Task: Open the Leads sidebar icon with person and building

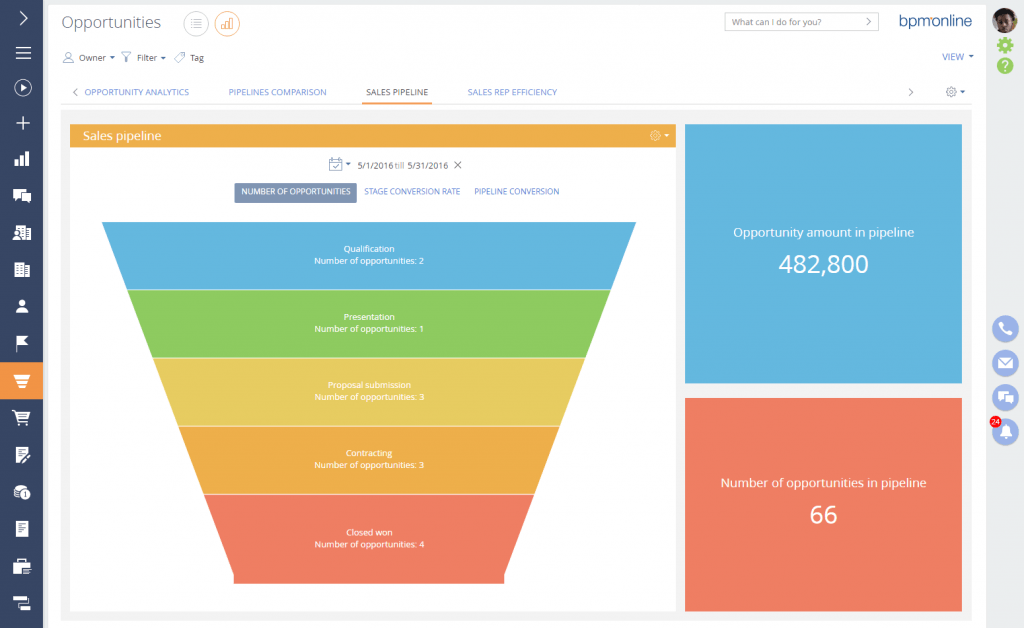Action: pos(22,232)
